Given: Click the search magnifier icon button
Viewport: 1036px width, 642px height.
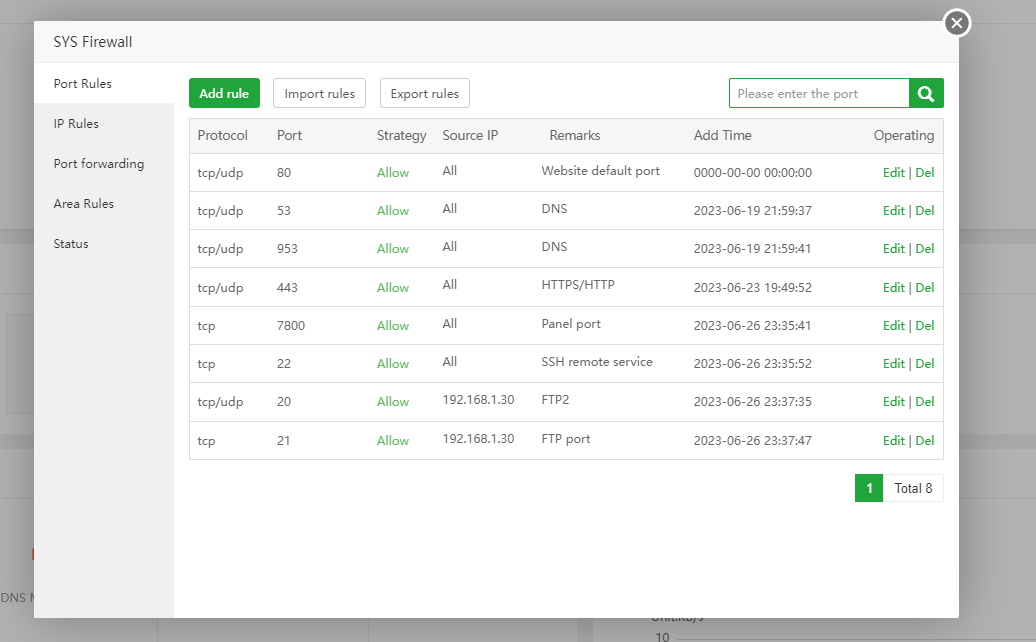Looking at the screenshot, I should click(x=926, y=93).
